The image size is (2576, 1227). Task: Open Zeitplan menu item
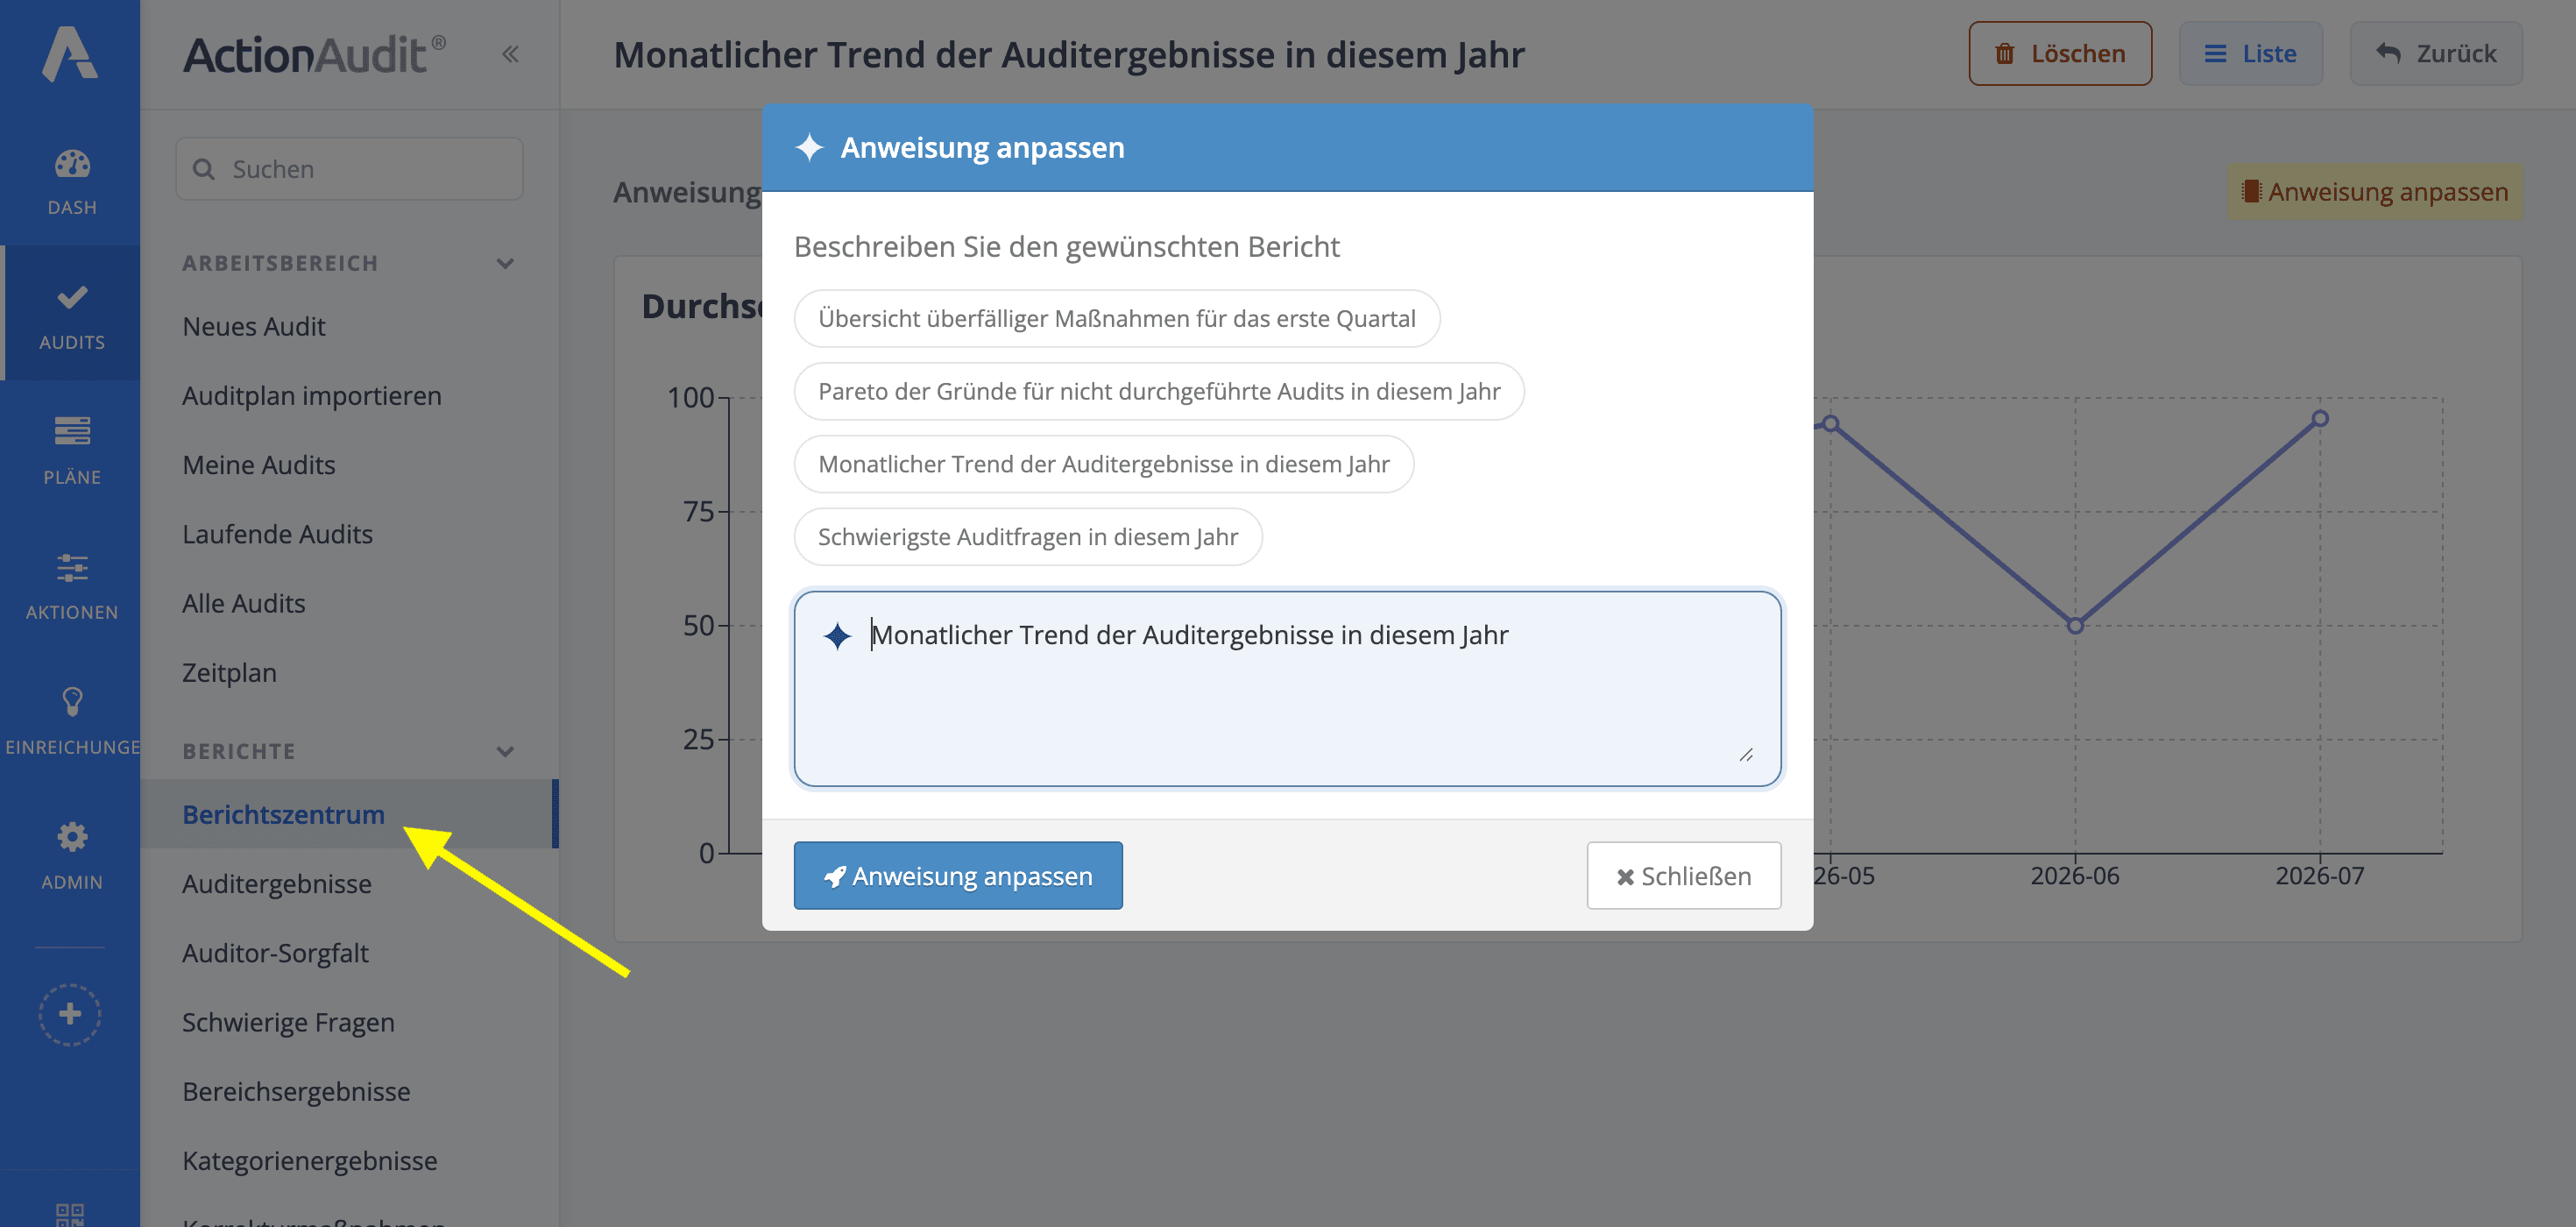pos(229,672)
